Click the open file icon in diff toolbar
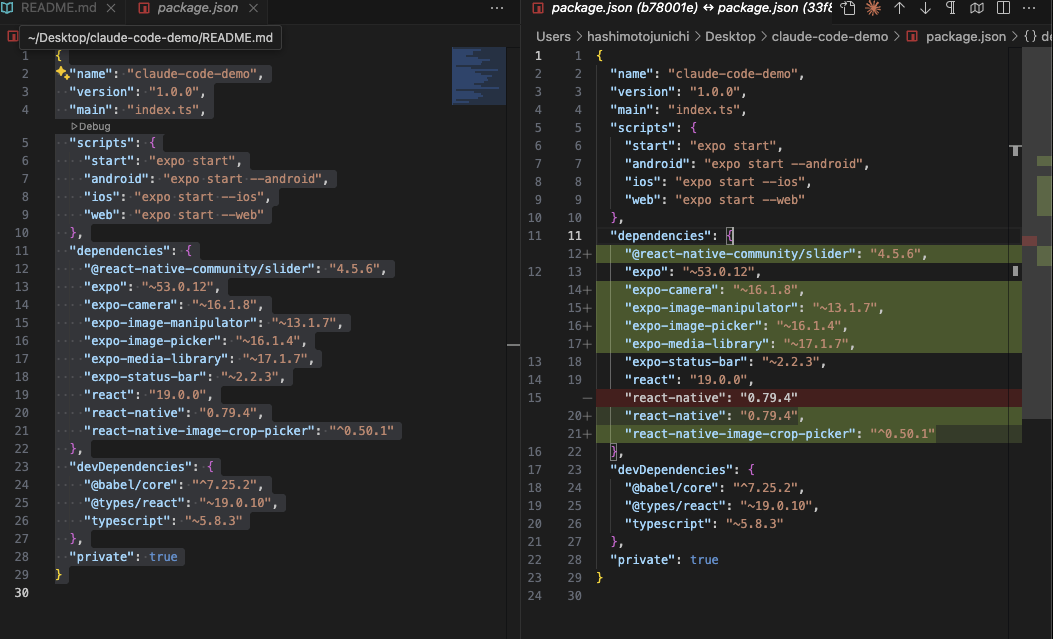1053x639 pixels. coord(848,8)
